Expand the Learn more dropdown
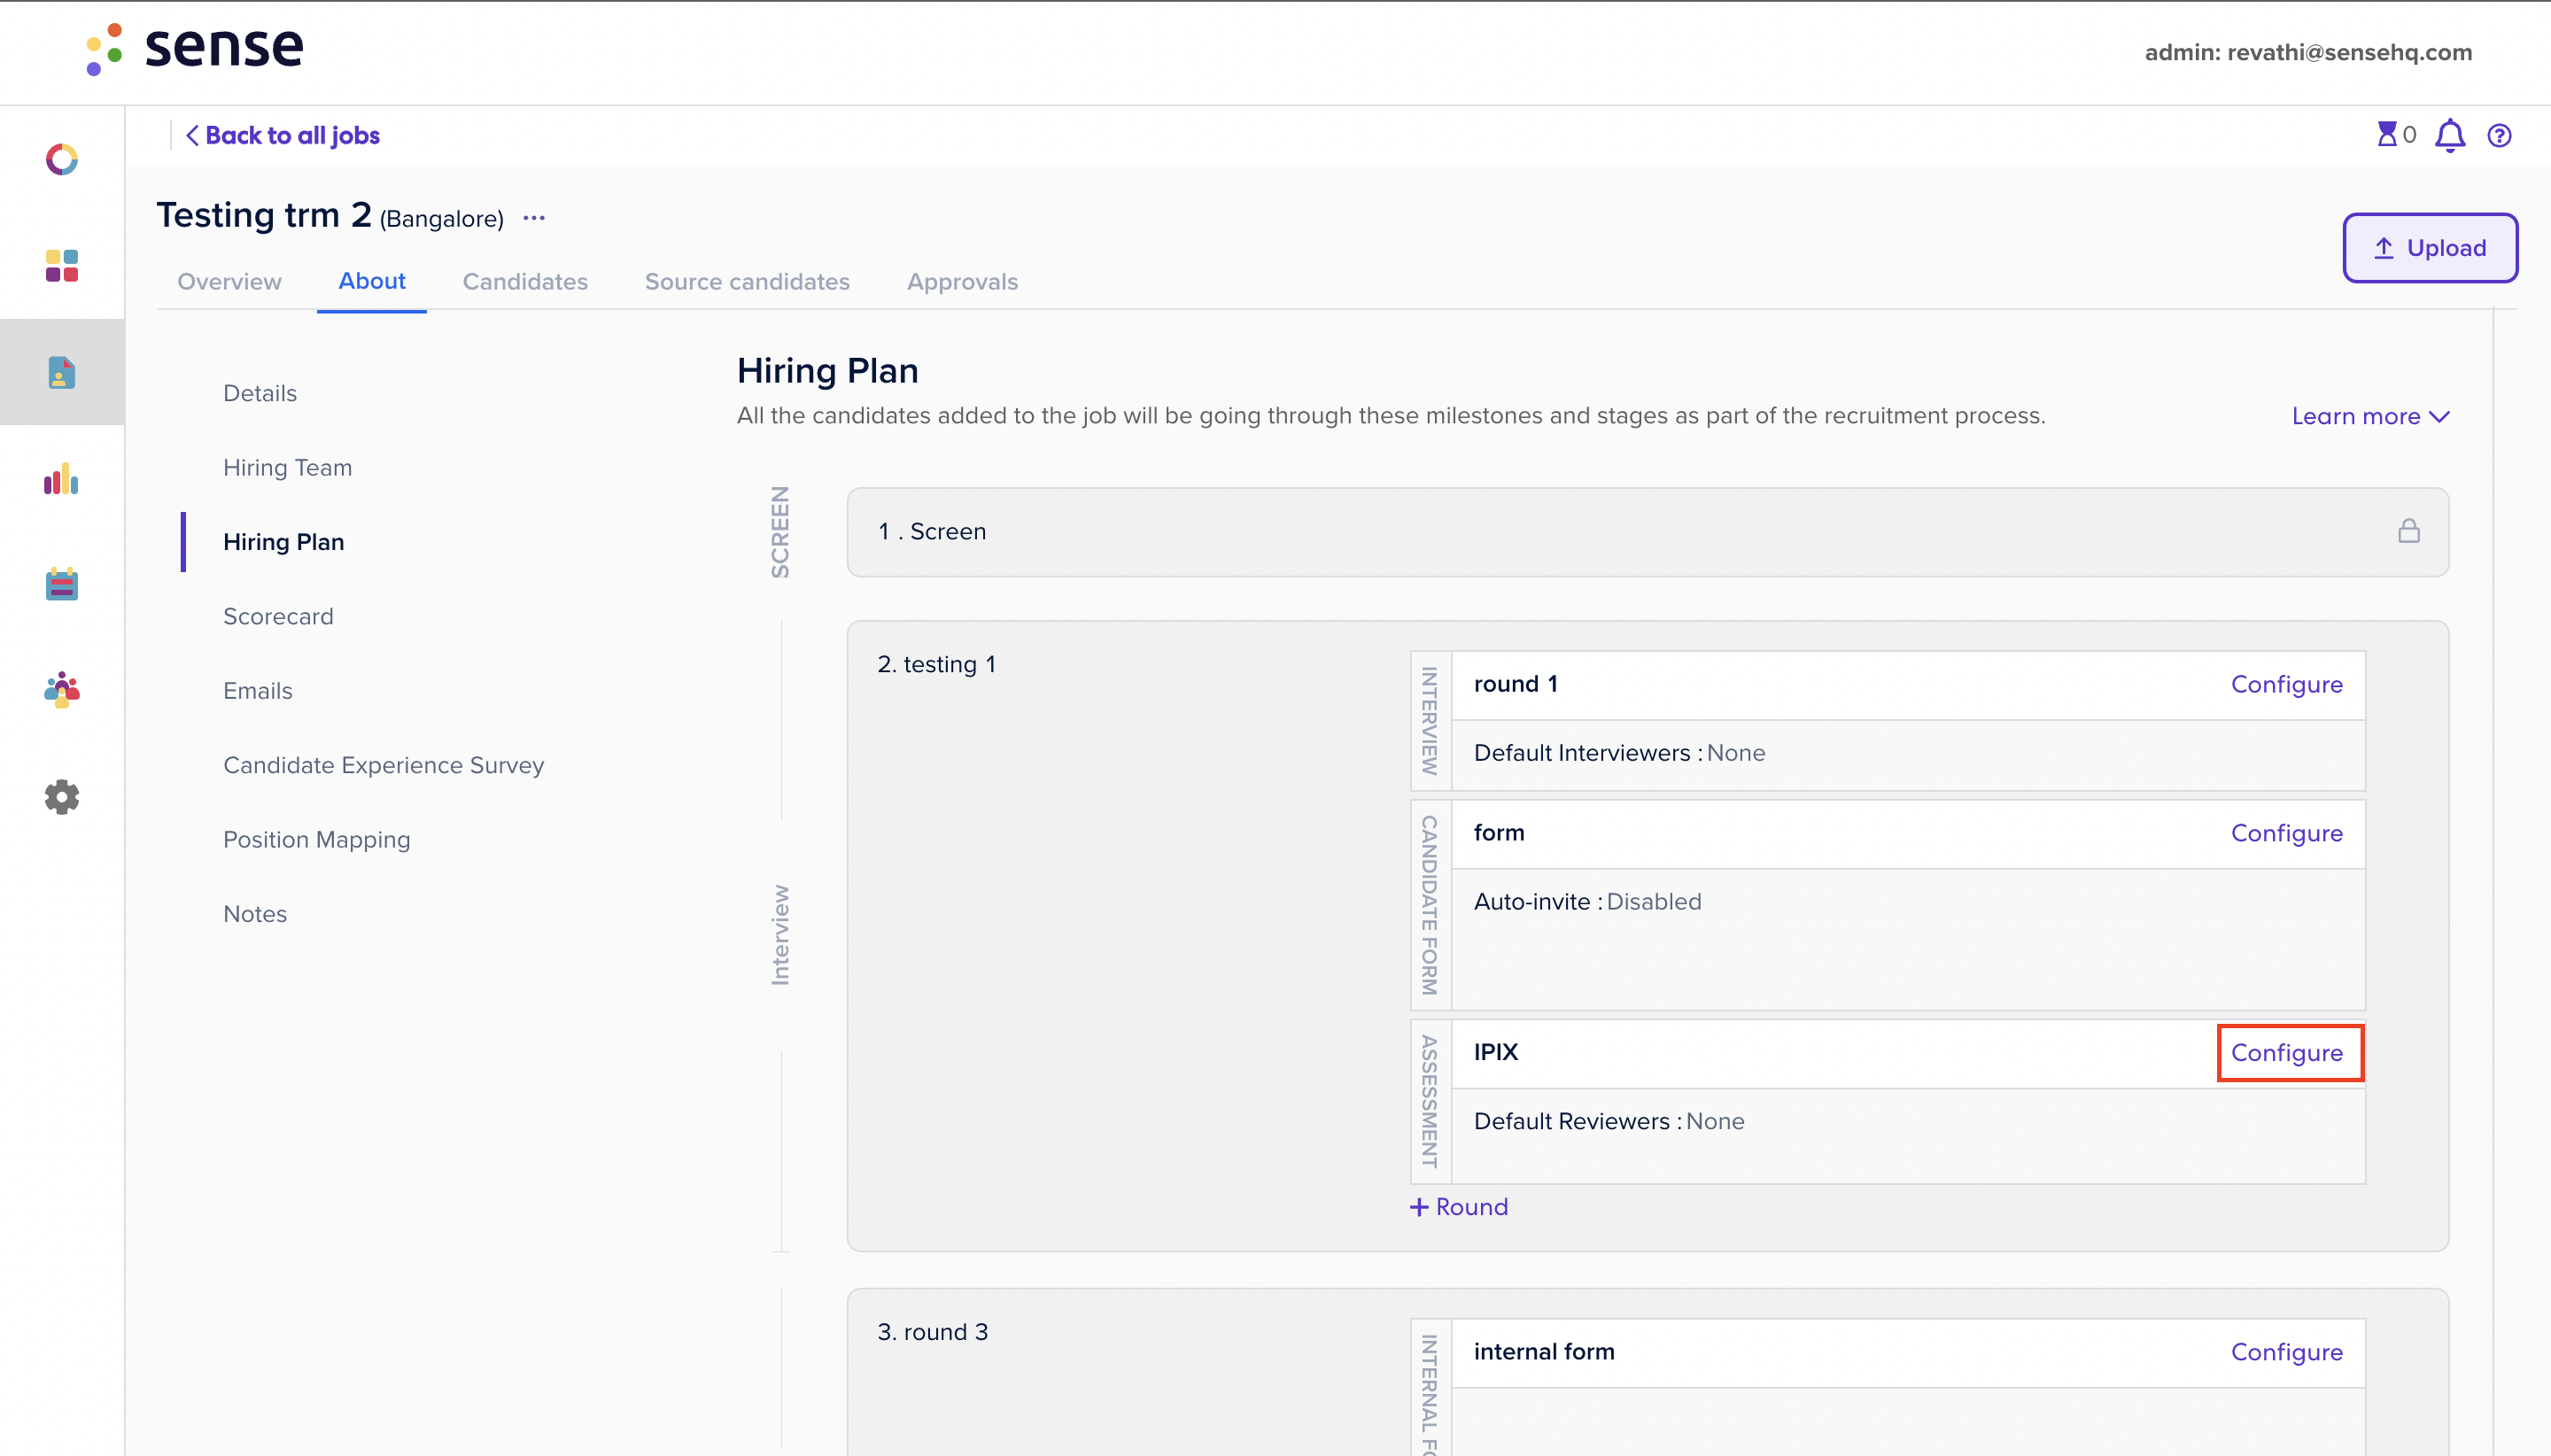 [x=2370, y=416]
